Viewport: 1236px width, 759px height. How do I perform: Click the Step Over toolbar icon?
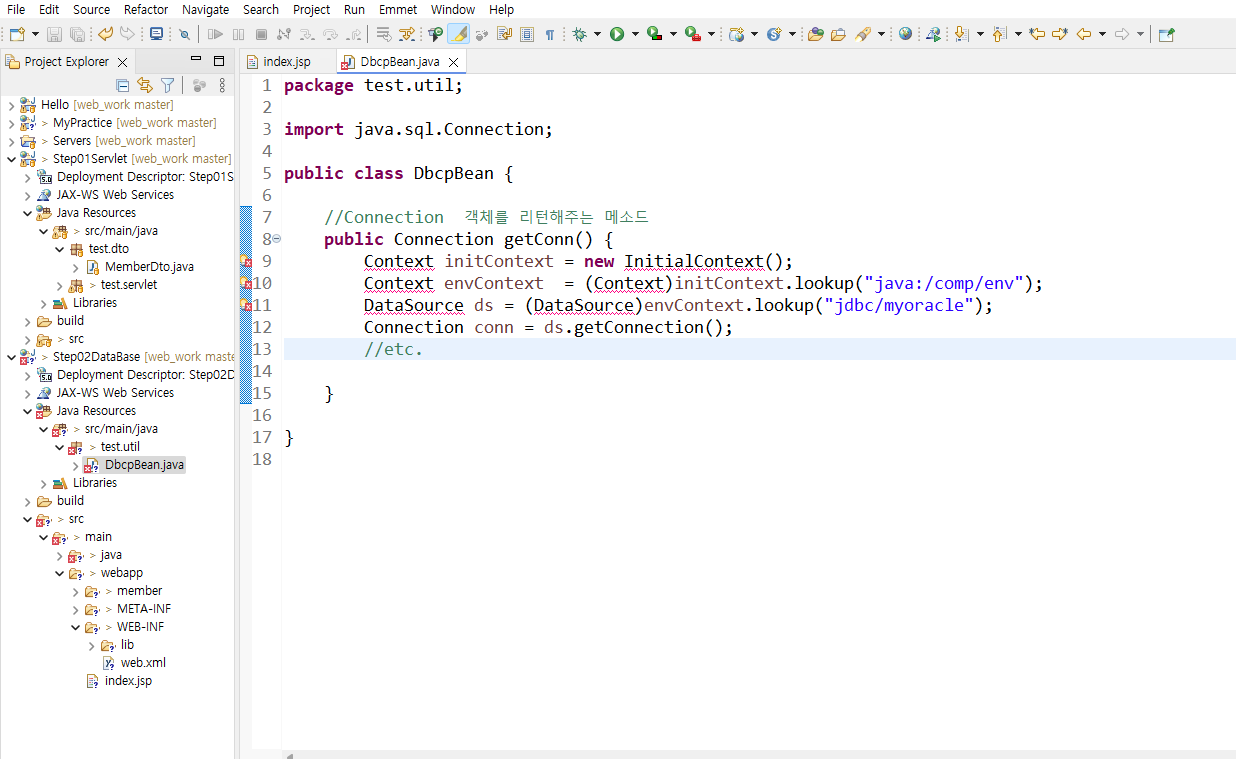329,34
